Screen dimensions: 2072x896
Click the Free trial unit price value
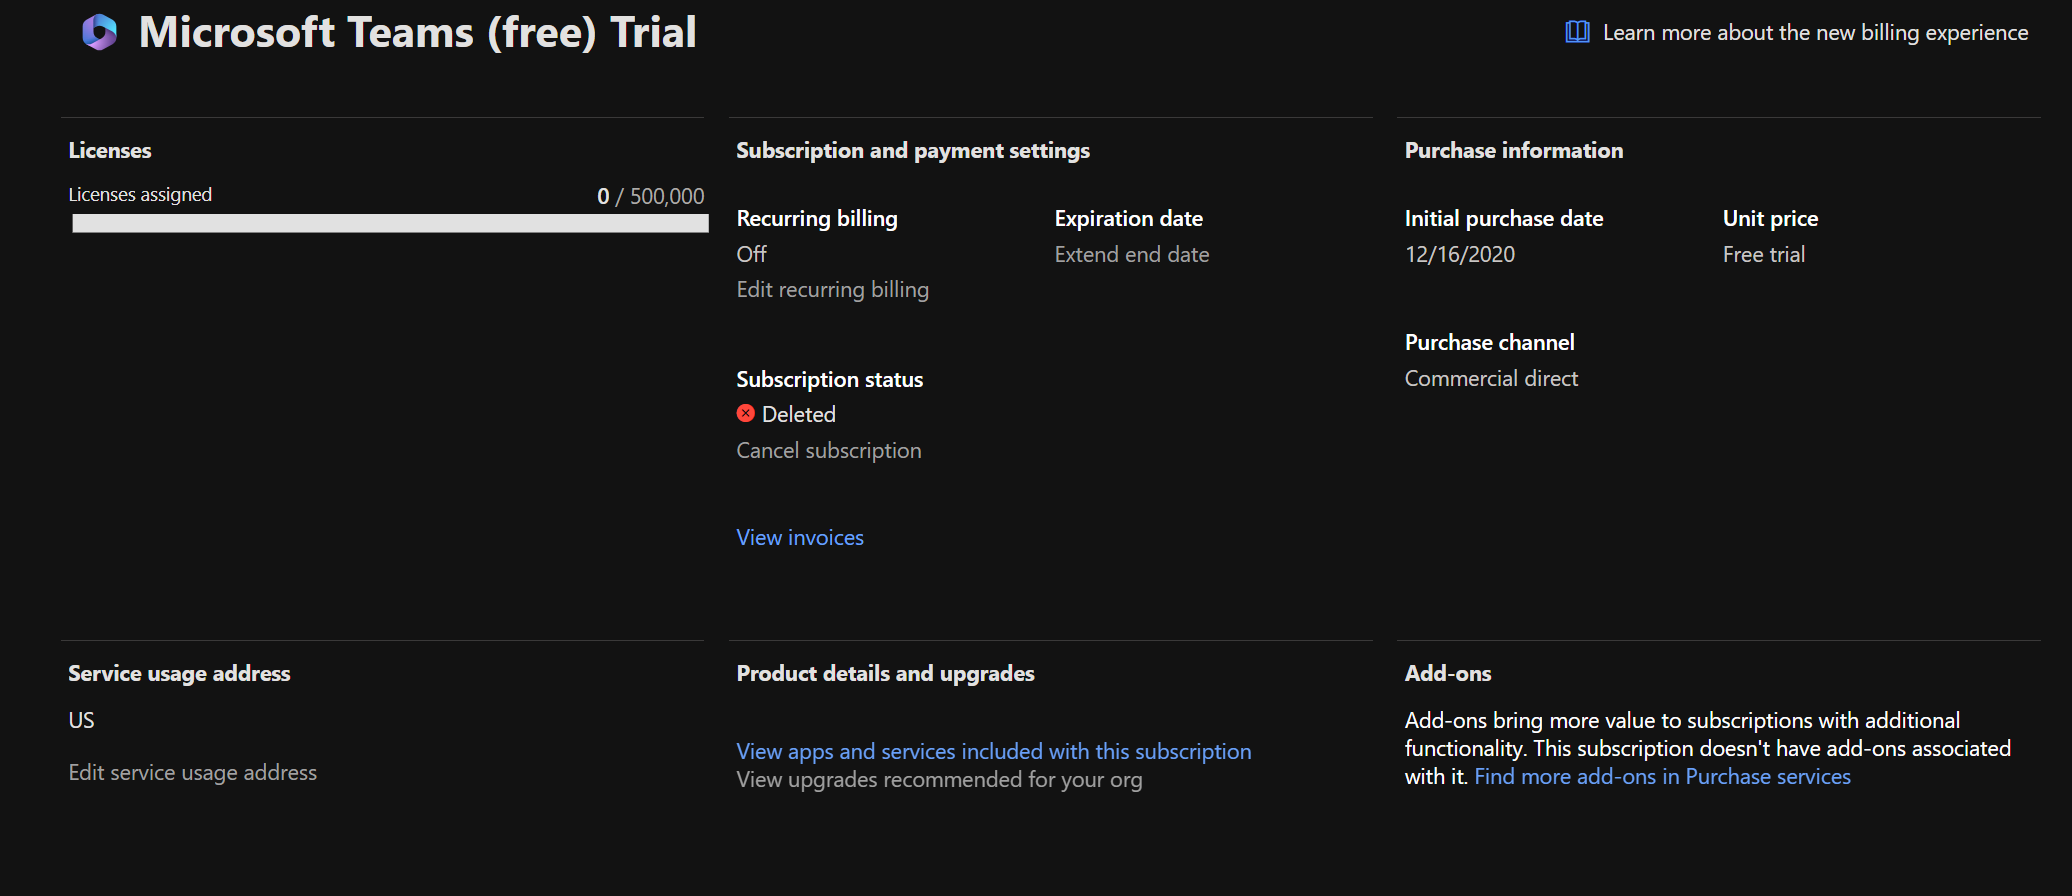1764,254
